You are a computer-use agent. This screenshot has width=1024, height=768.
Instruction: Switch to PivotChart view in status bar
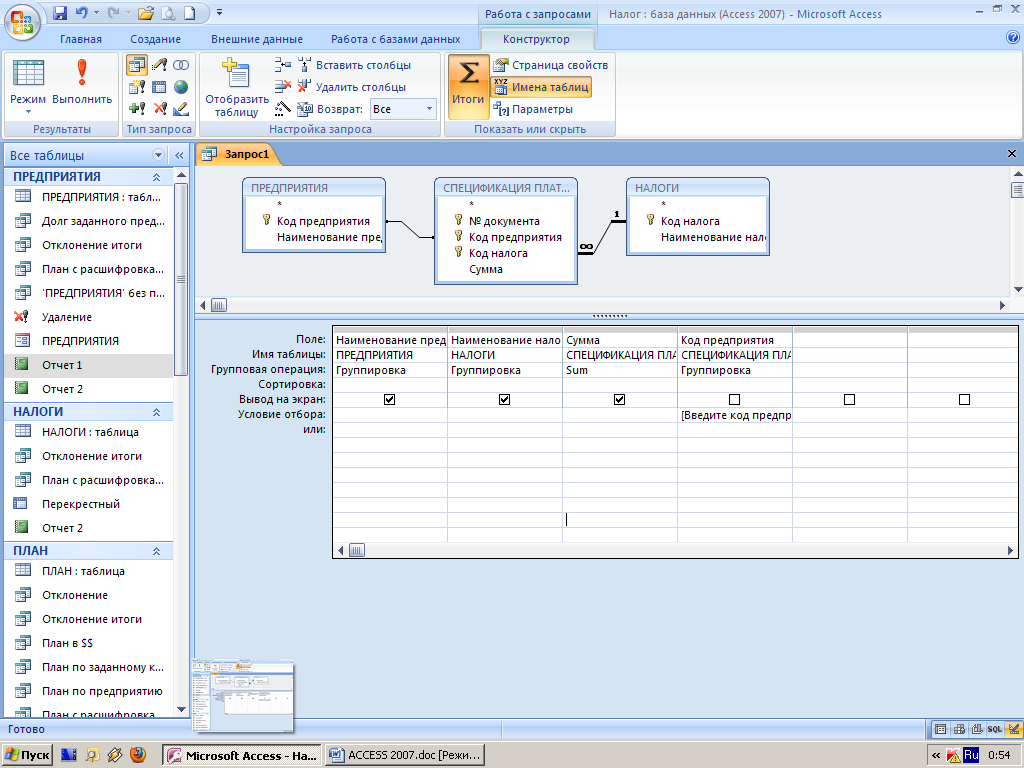click(x=976, y=729)
